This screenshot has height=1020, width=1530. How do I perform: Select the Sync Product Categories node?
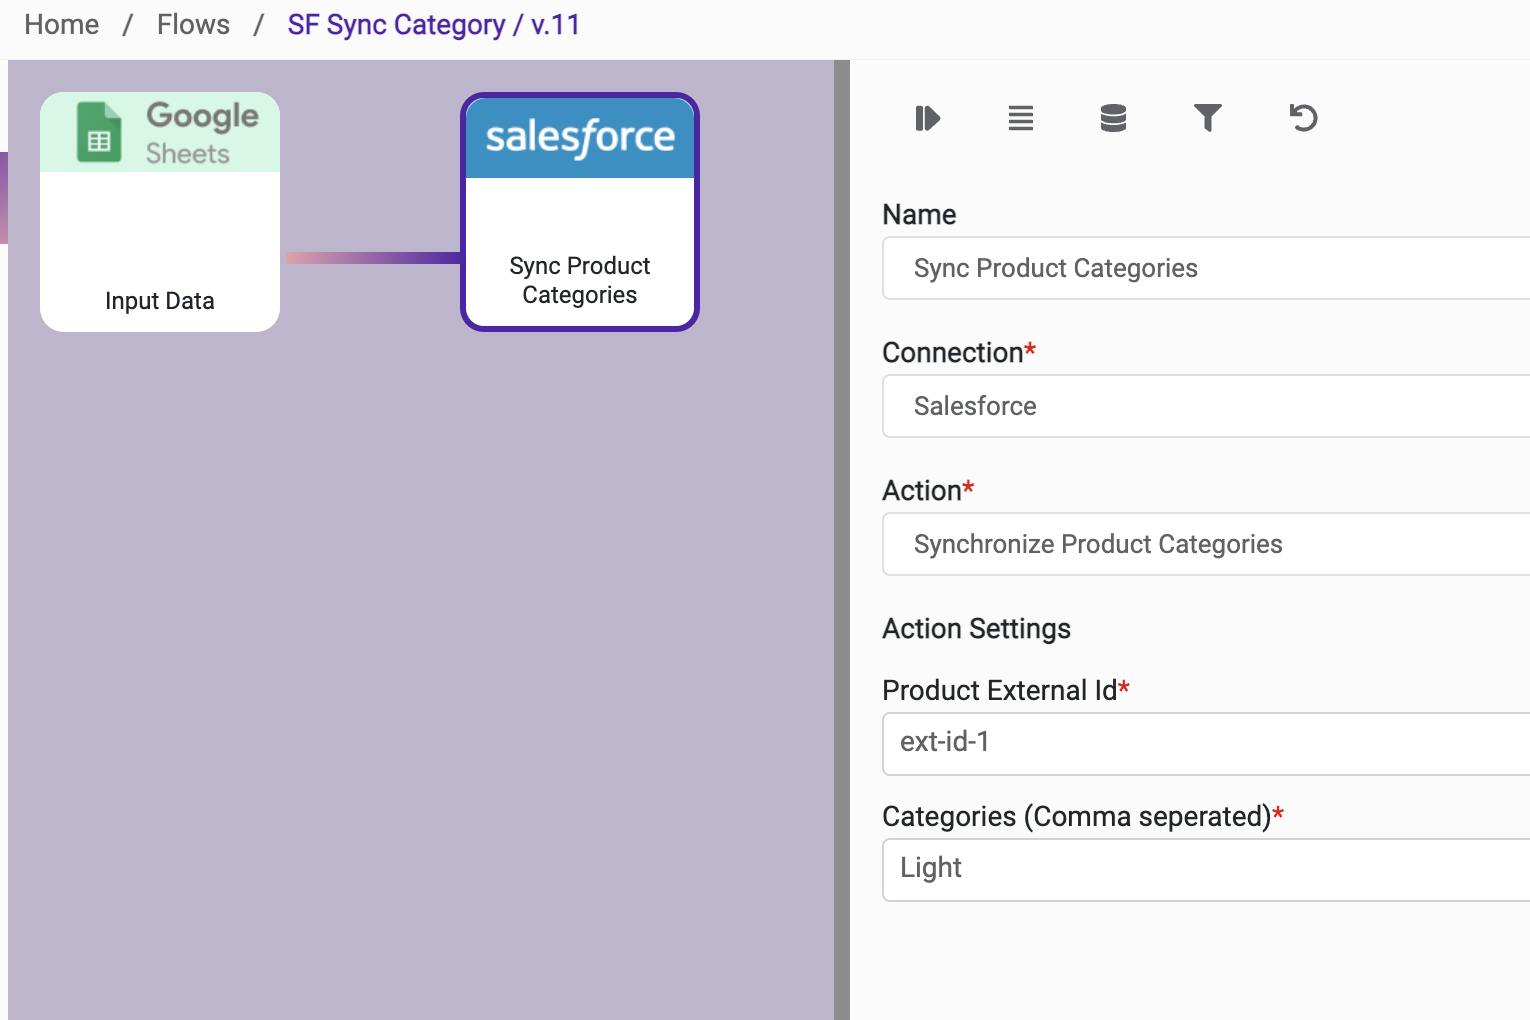(580, 270)
